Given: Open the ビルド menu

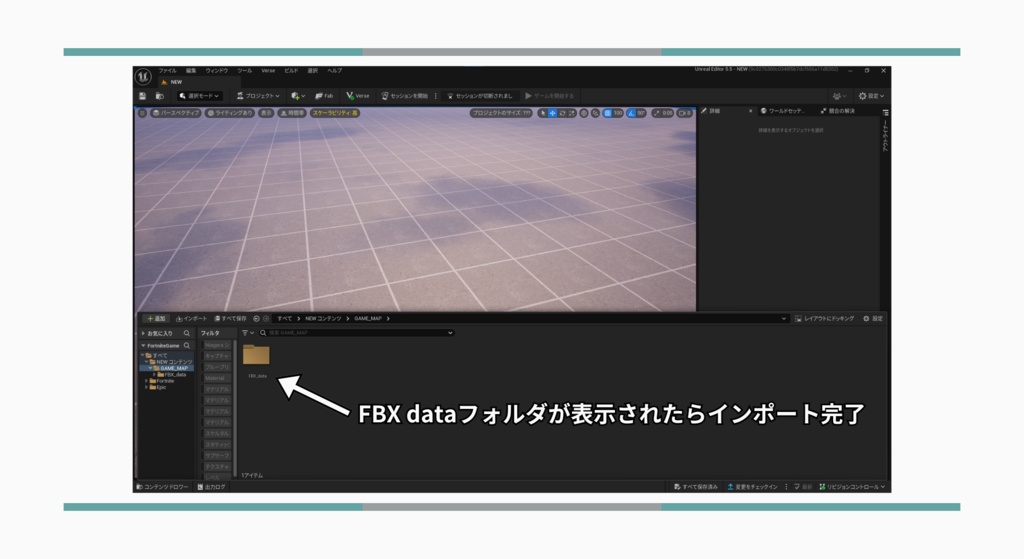Looking at the screenshot, I should click(291, 71).
